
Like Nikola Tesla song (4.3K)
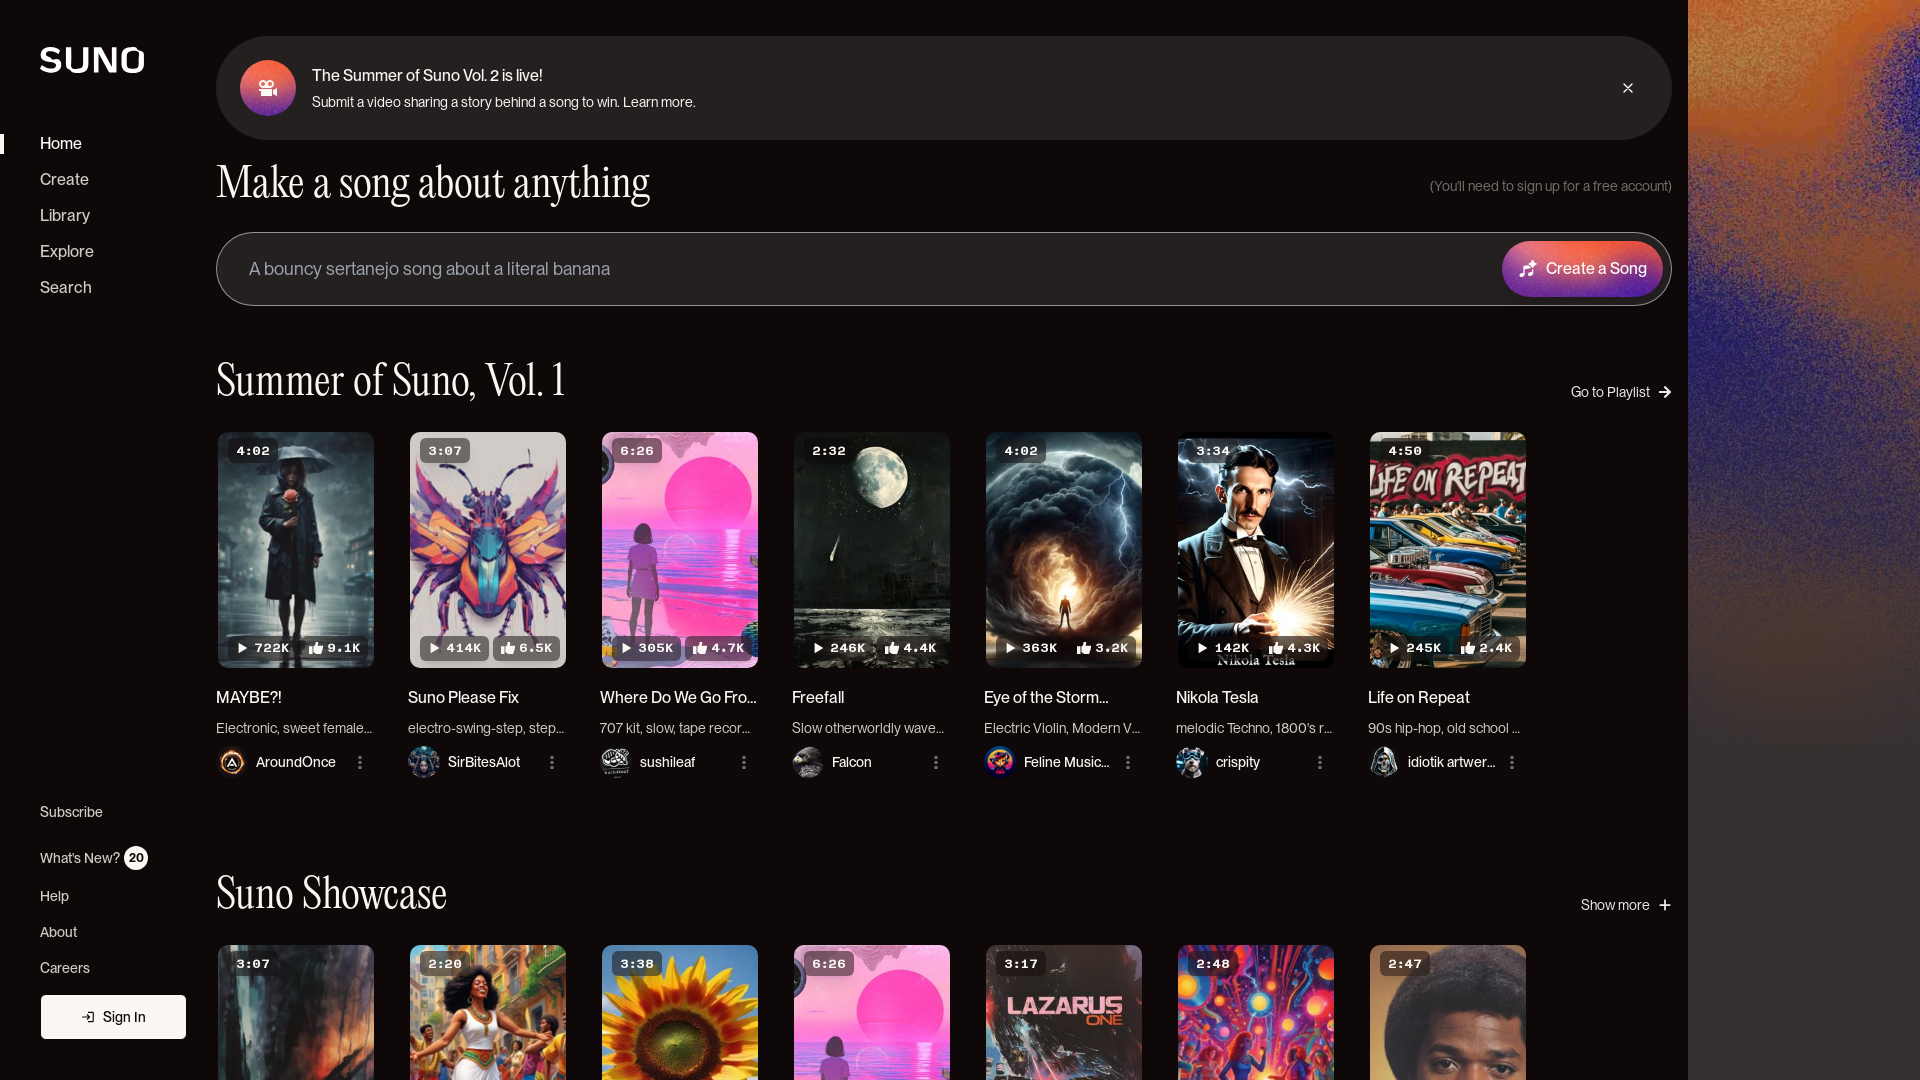(1294, 648)
